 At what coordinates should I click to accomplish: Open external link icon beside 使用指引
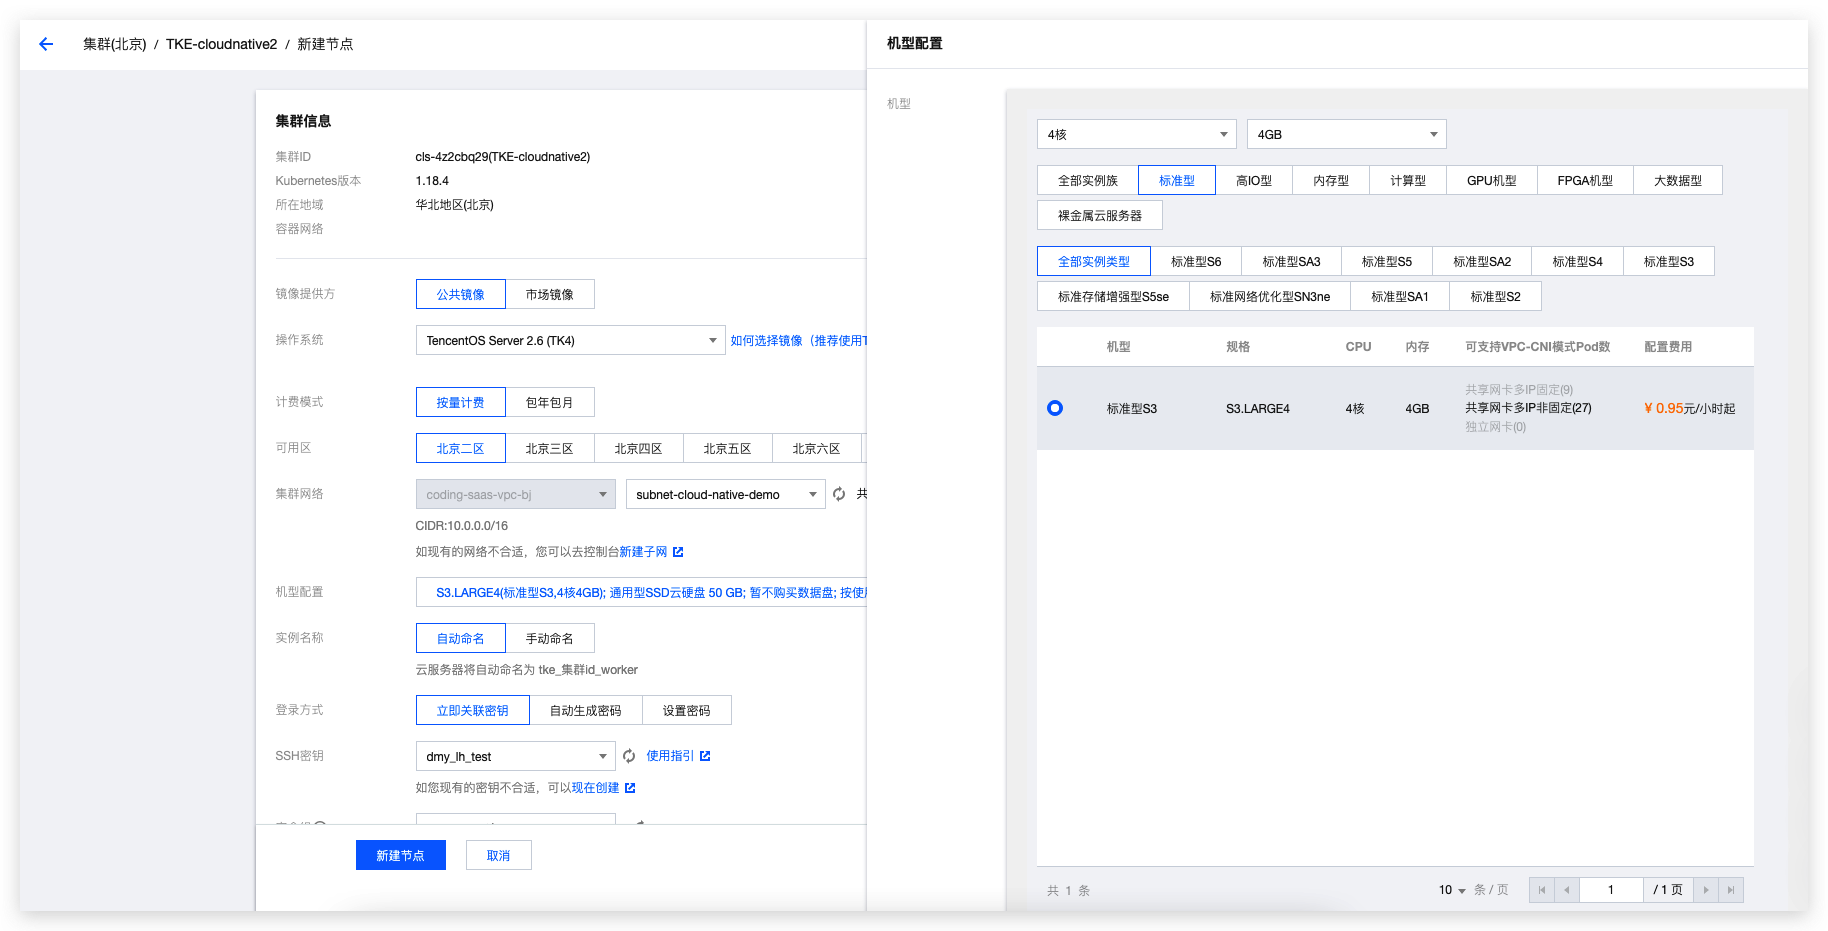pyautogui.click(x=705, y=756)
